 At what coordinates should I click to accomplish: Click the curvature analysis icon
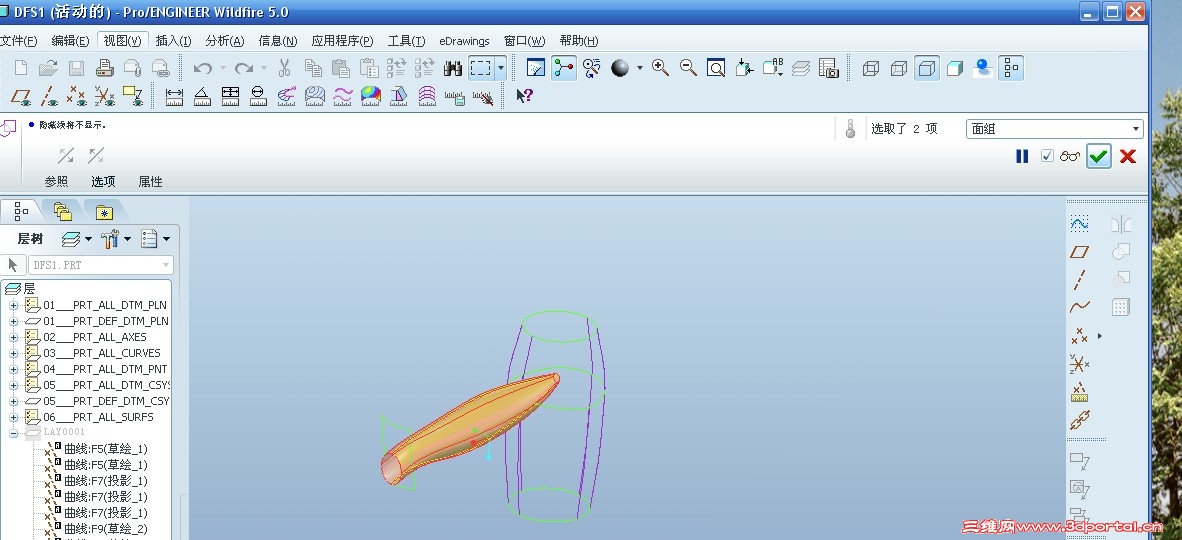click(x=286, y=96)
